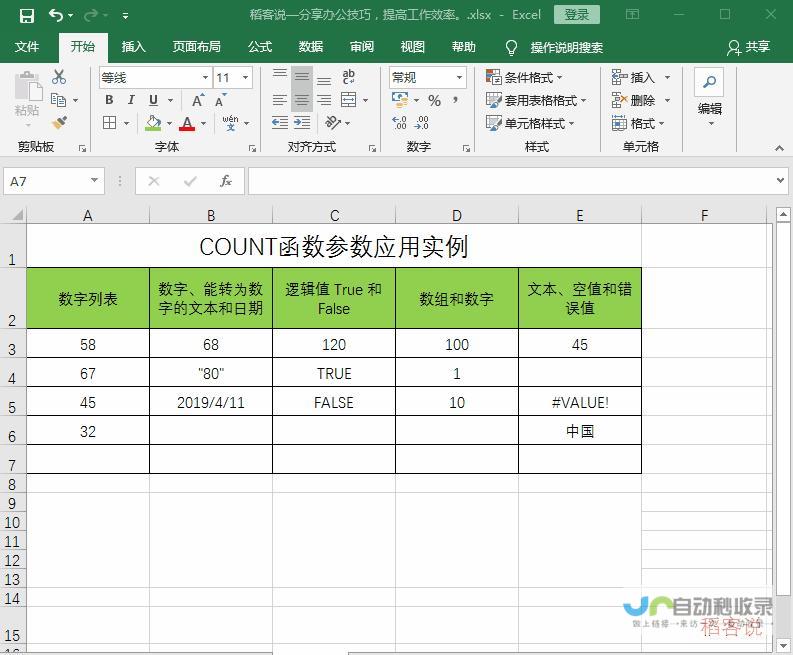Align text left

pos(280,100)
